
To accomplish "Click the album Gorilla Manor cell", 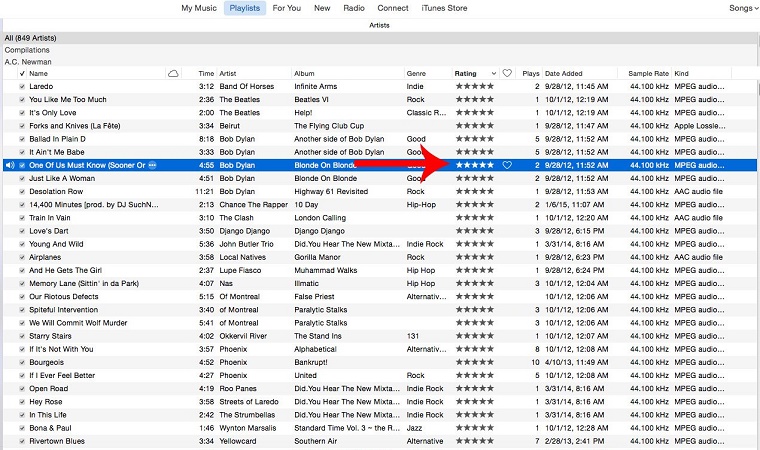I will [317, 257].
